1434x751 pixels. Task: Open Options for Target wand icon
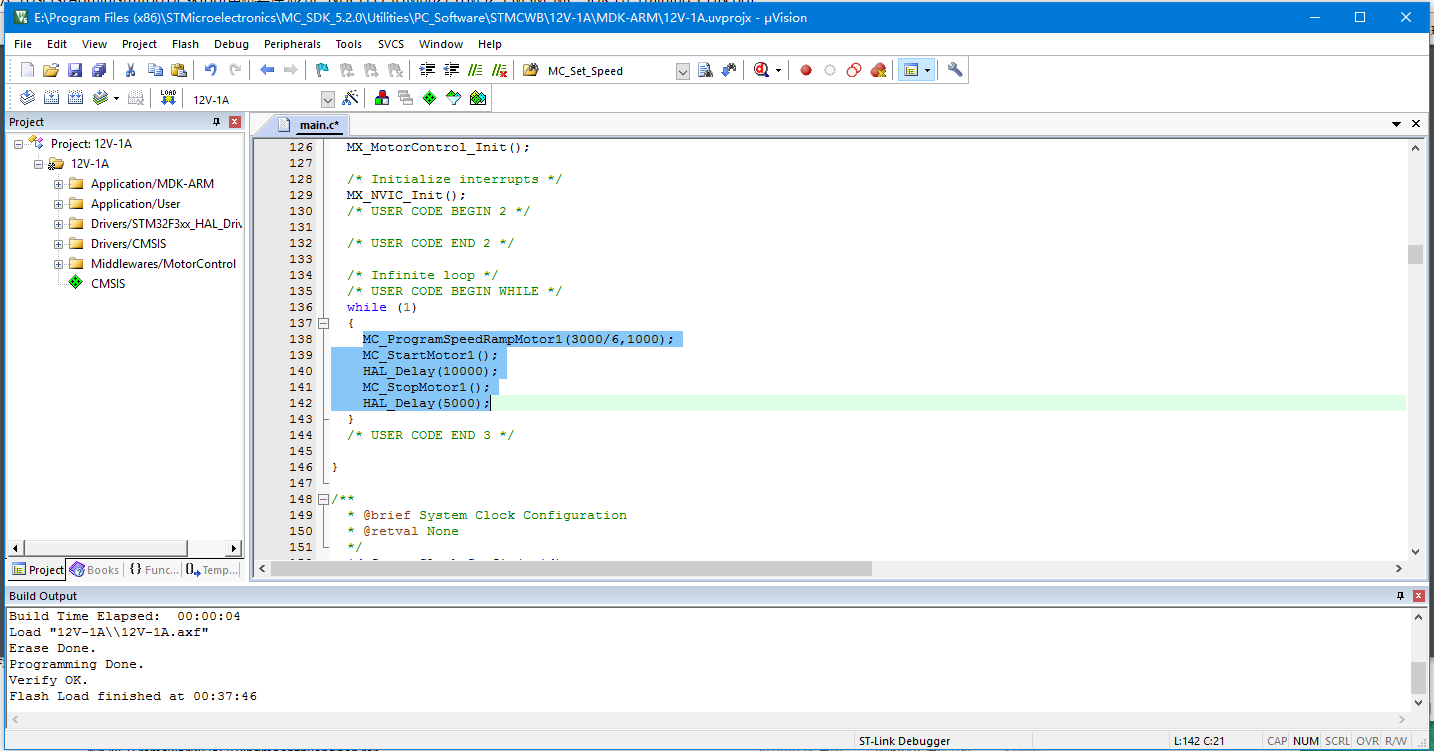click(x=350, y=98)
